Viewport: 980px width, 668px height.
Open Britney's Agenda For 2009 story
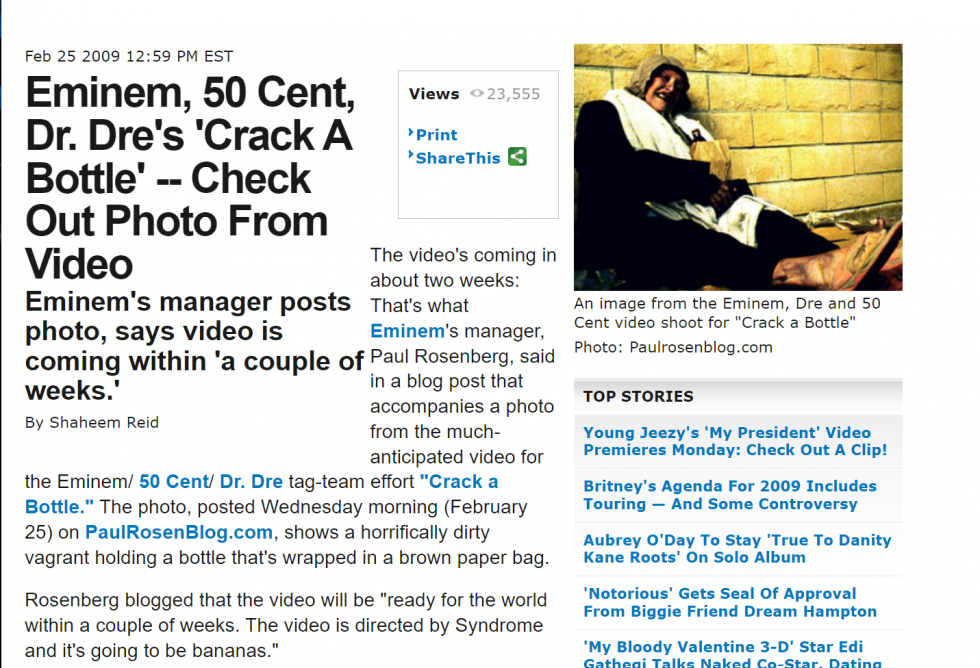coord(730,495)
